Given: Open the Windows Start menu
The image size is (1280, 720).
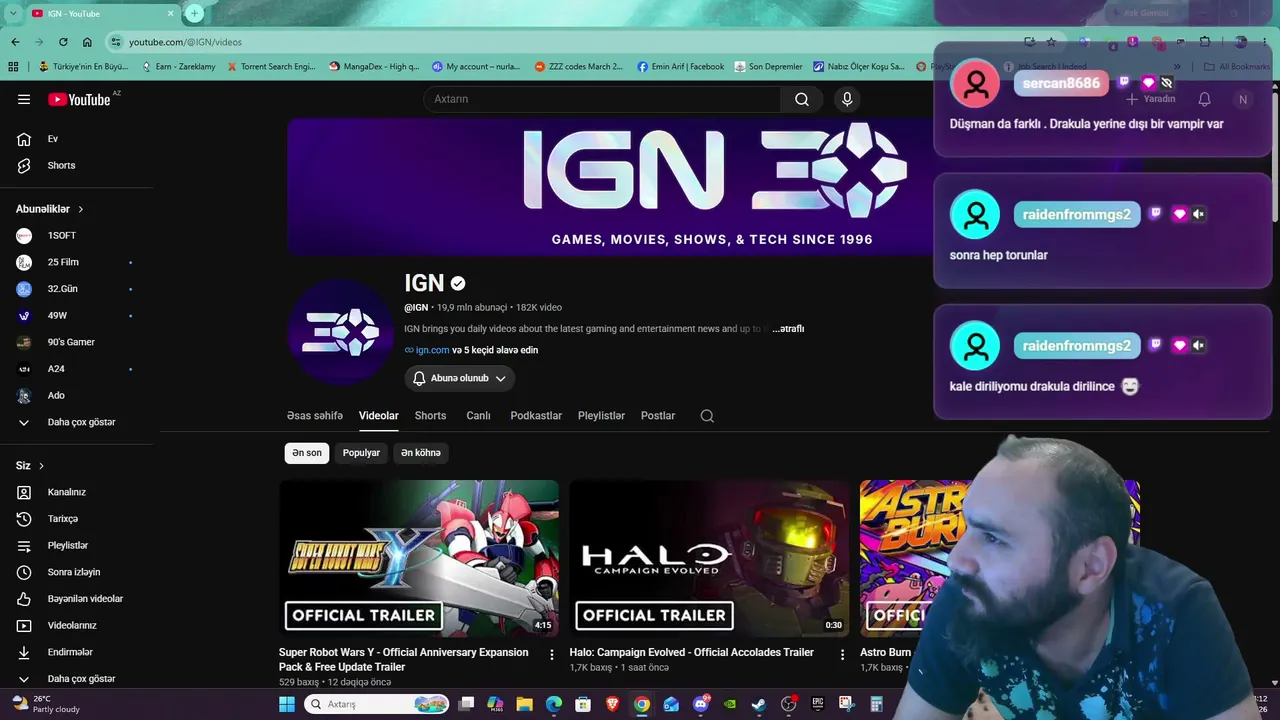Looking at the screenshot, I should (x=287, y=704).
